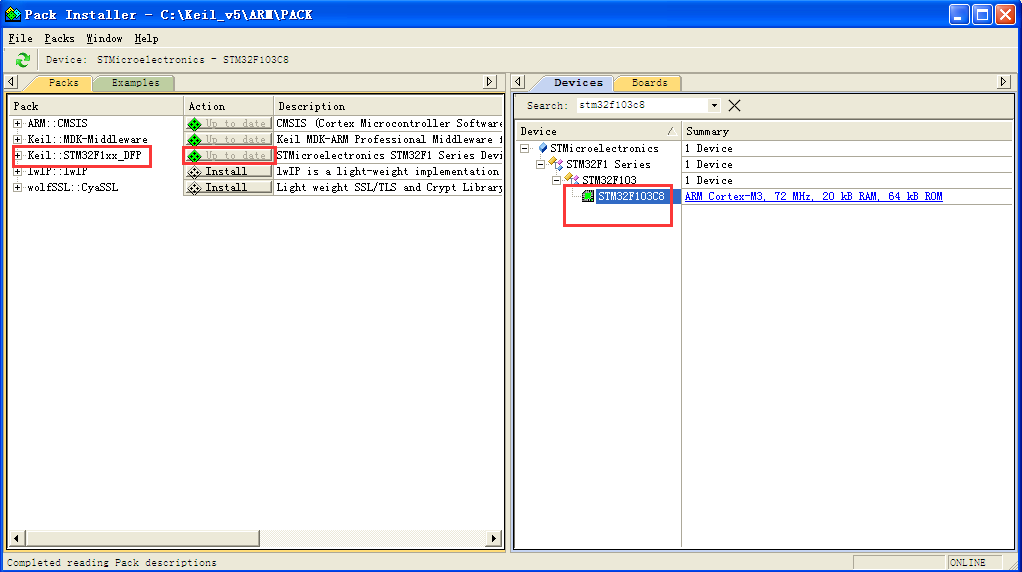The image size is (1022, 572).
Task: Sort by the Device column header
Action: [x=598, y=131]
